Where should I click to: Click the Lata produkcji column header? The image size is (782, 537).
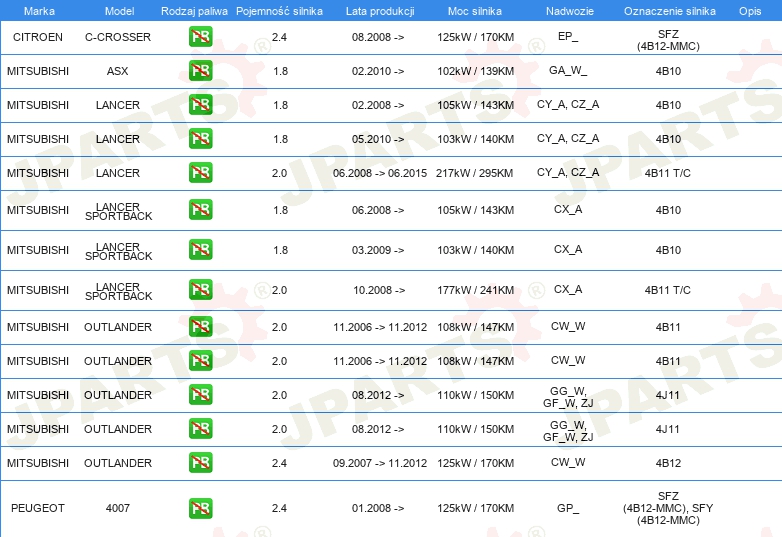(380, 11)
